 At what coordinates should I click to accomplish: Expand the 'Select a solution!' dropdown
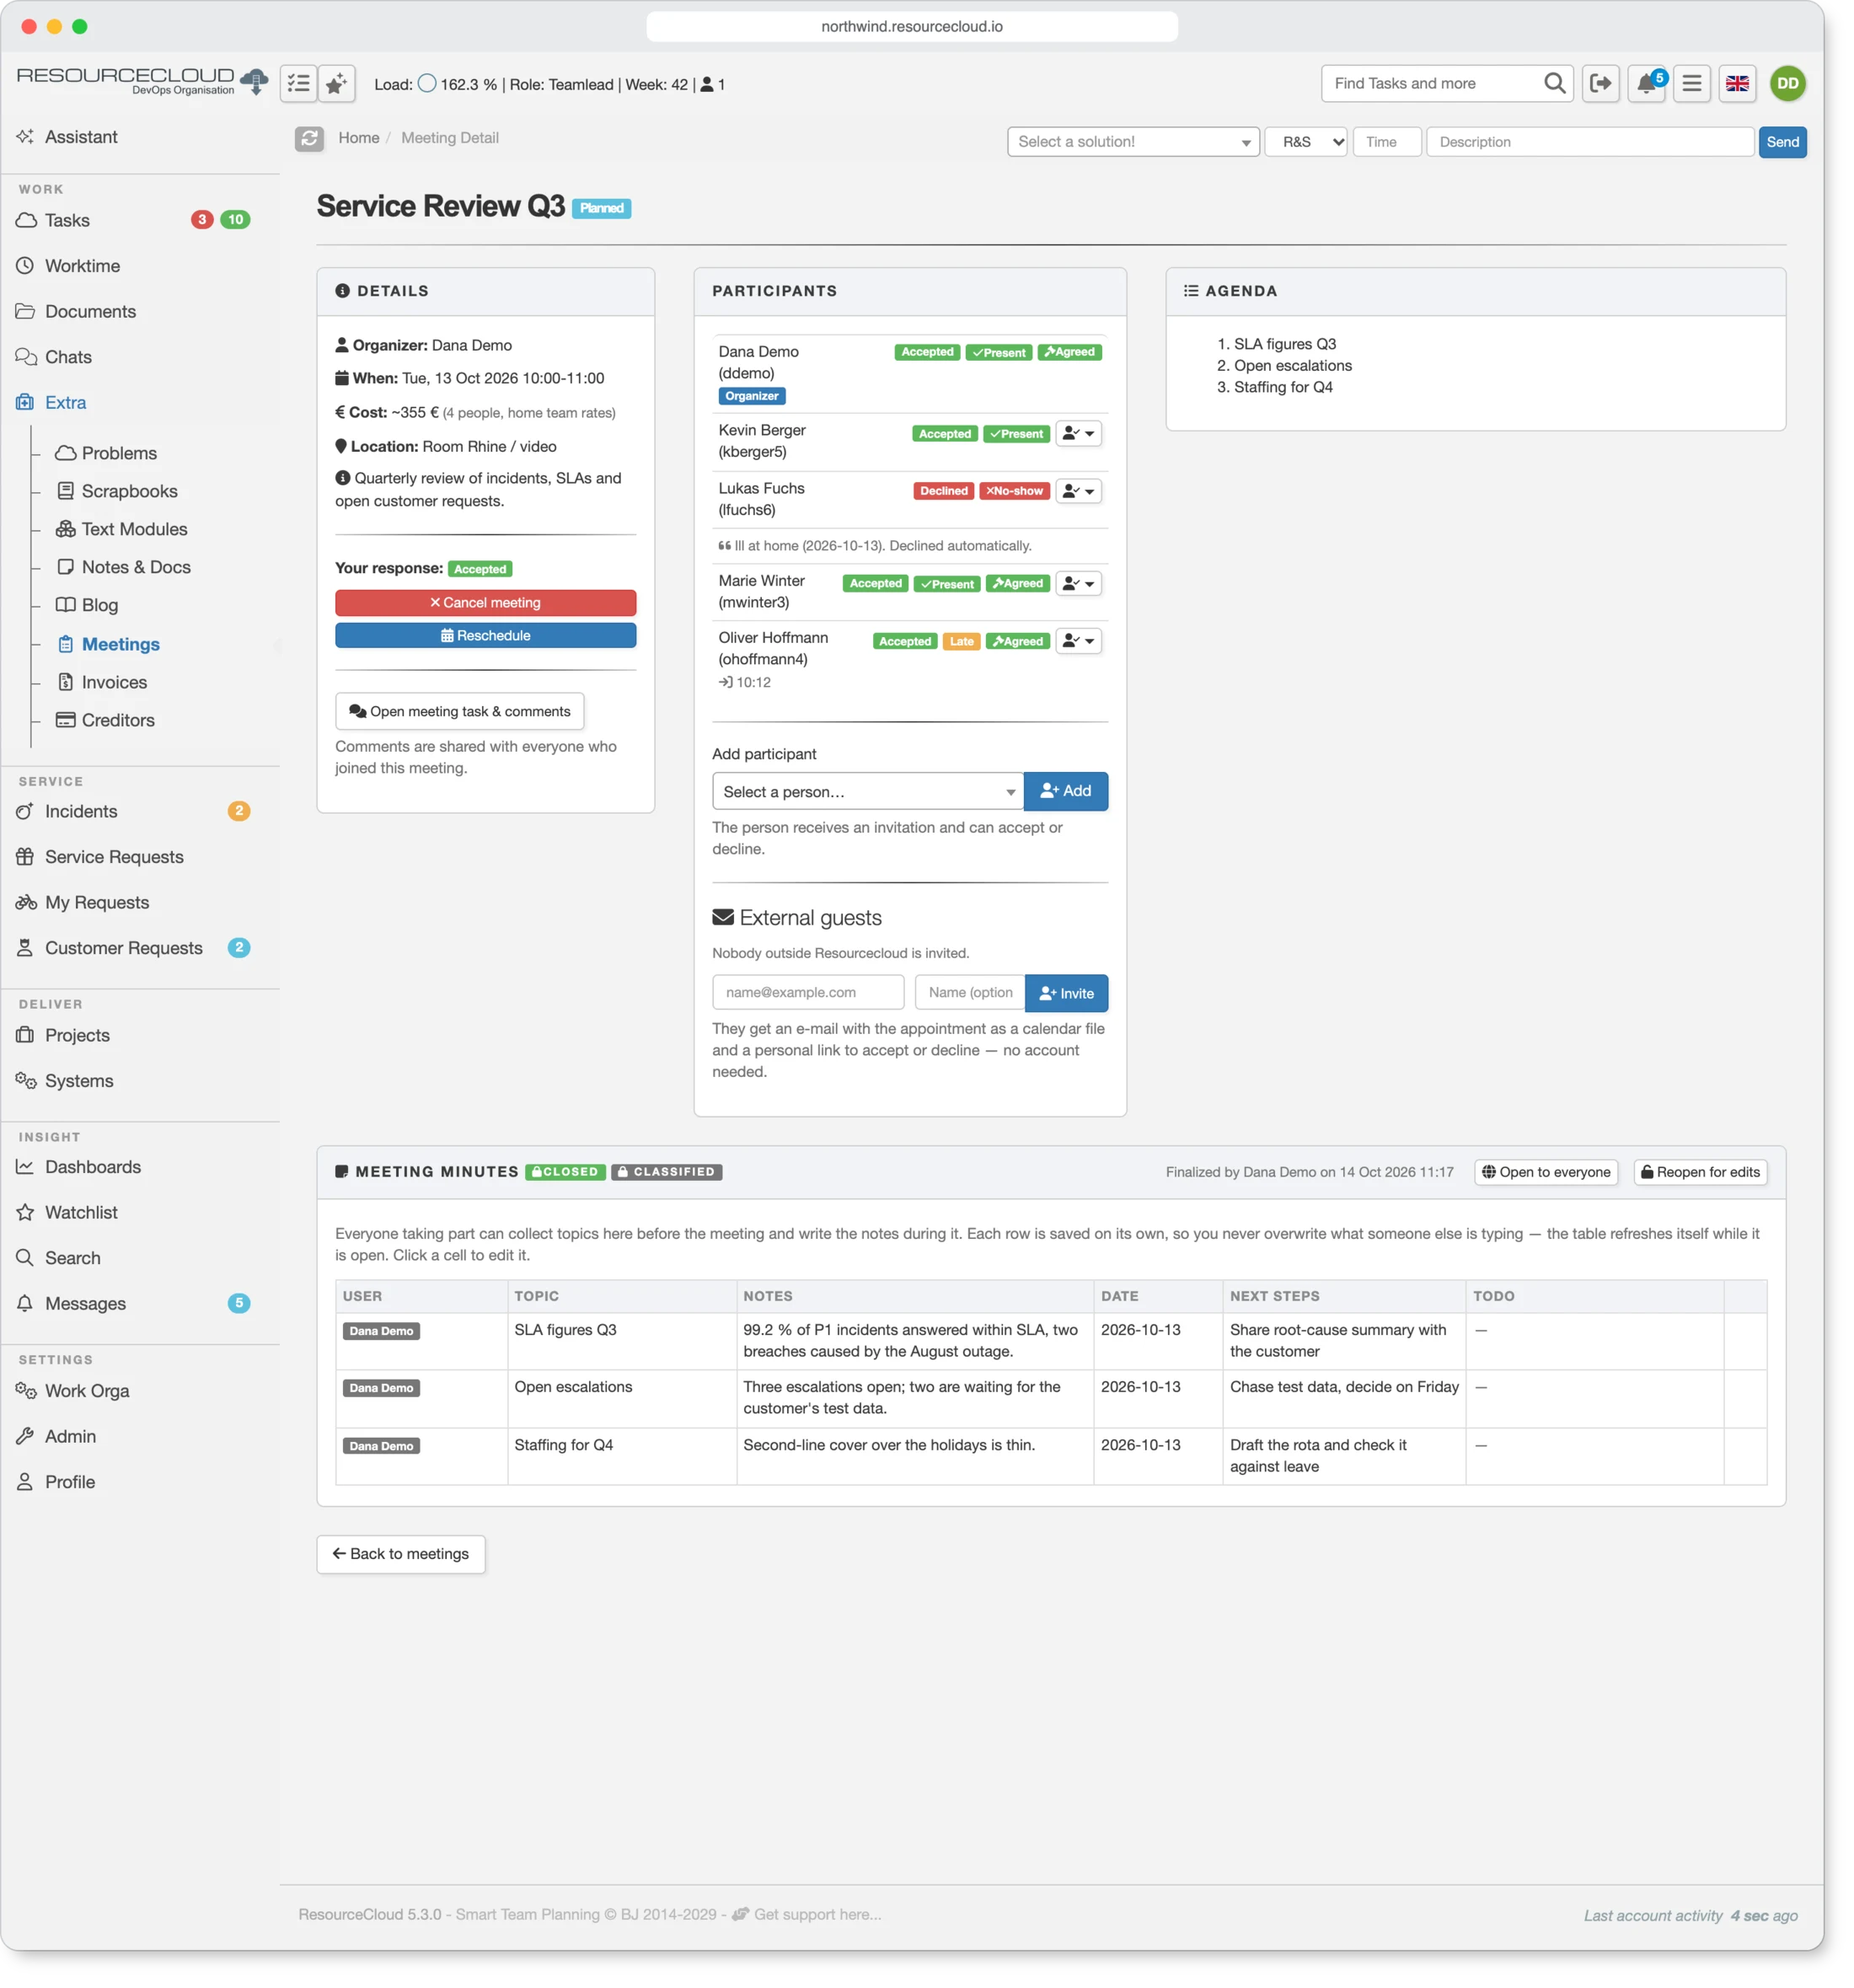[1133, 142]
